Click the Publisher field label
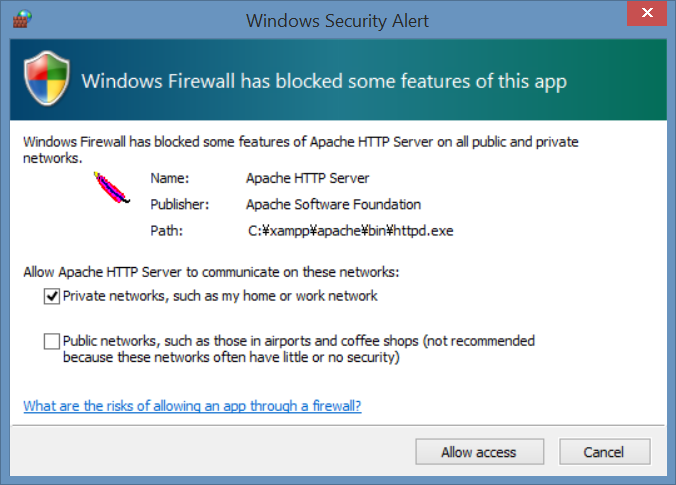The image size is (676, 485). (179, 204)
